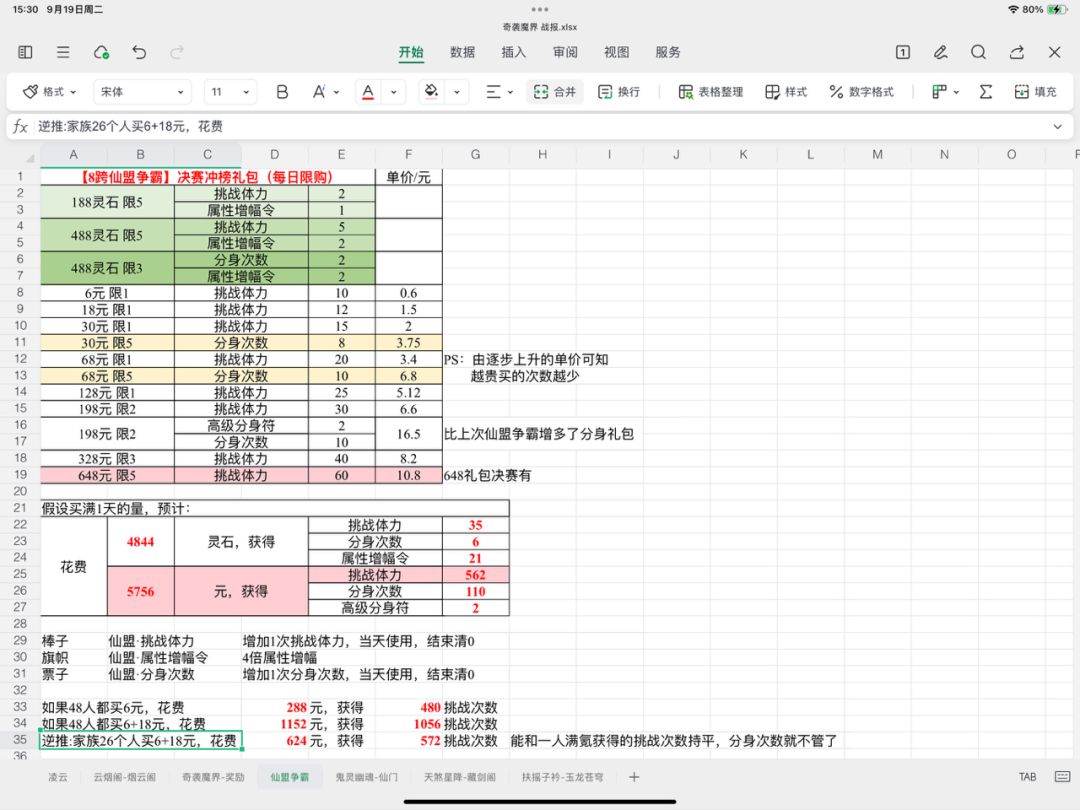Toggle the 合并 merge cells button

pyautogui.click(x=555, y=92)
